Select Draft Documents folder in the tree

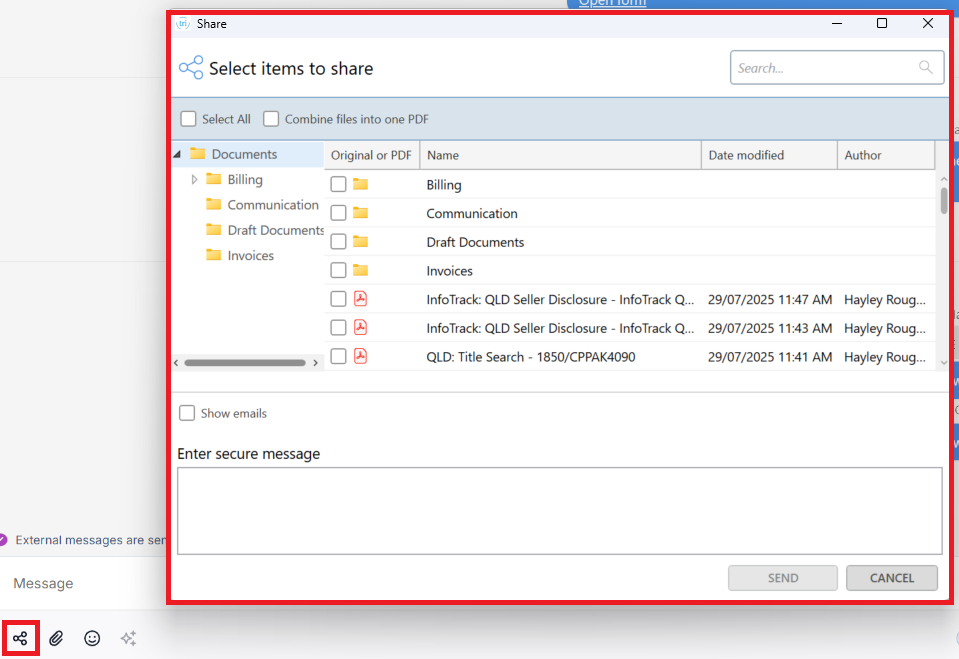275,230
